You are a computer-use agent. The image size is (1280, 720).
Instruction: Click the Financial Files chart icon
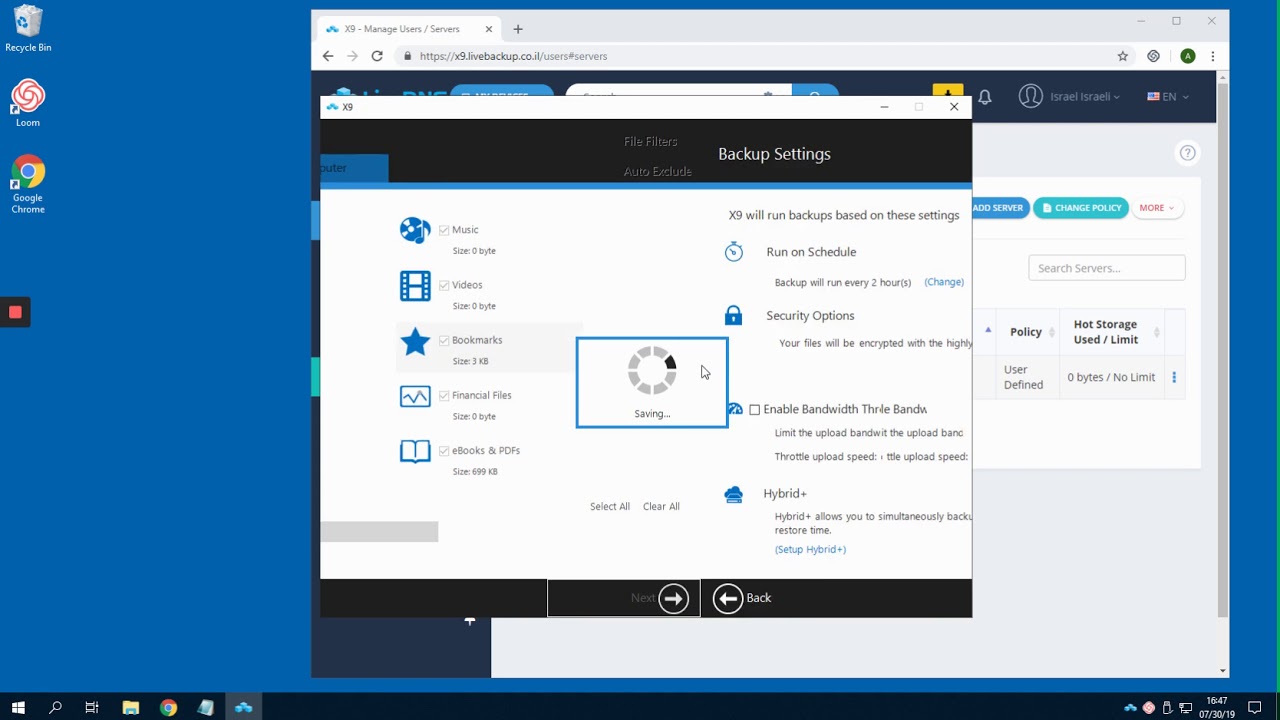(x=415, y=397)
